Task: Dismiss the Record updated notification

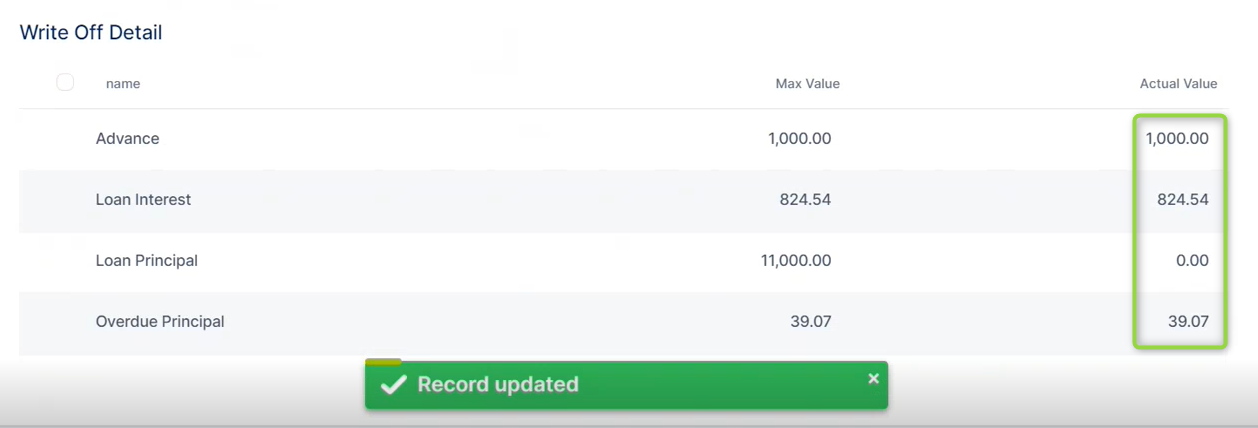Action: click(x=873, y=378)
